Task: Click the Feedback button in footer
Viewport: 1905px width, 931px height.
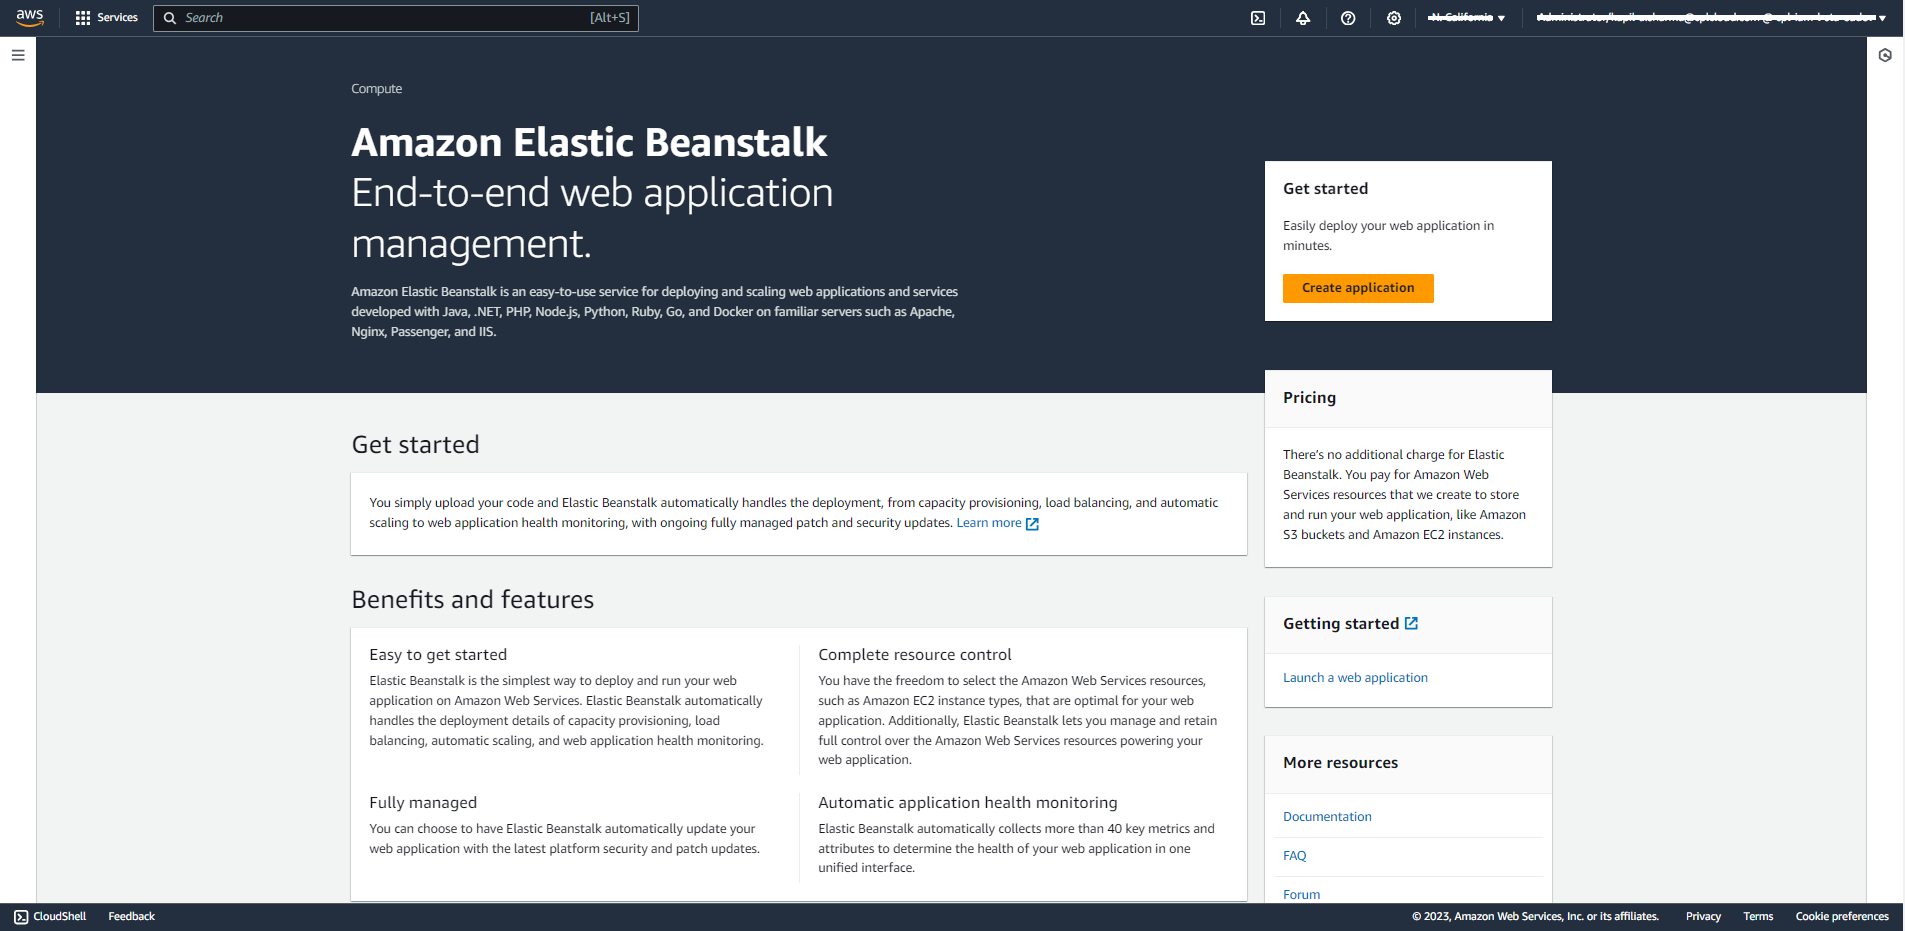Action: coord(131,917)
